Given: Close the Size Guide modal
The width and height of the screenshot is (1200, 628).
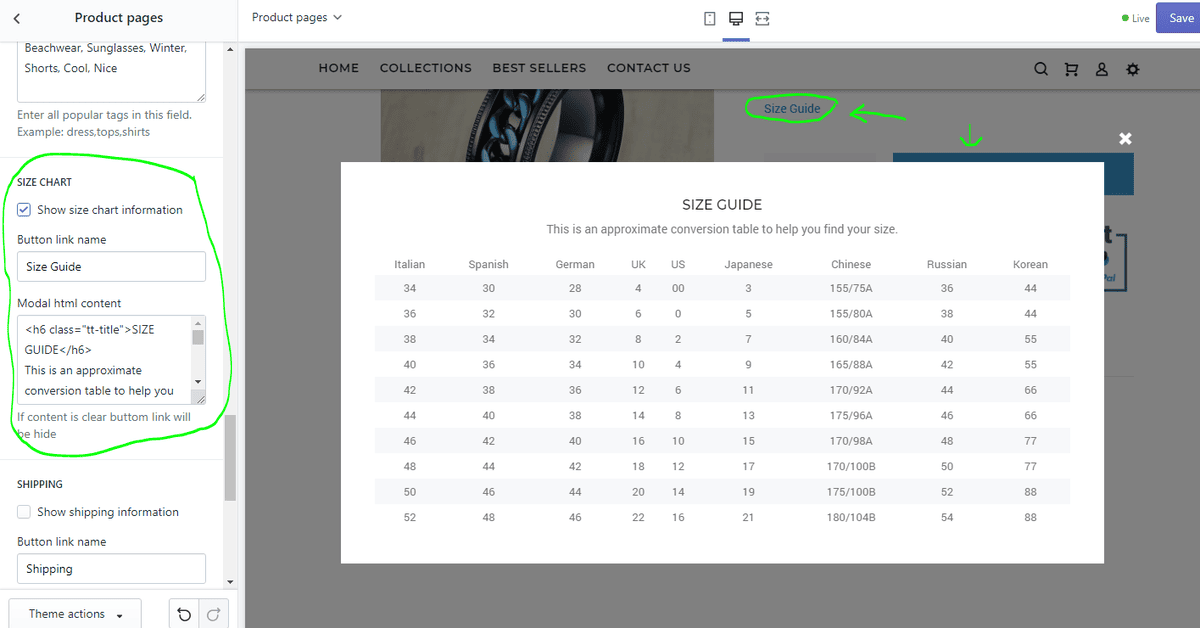Looking at the screenshot, I should point(1125,139).
